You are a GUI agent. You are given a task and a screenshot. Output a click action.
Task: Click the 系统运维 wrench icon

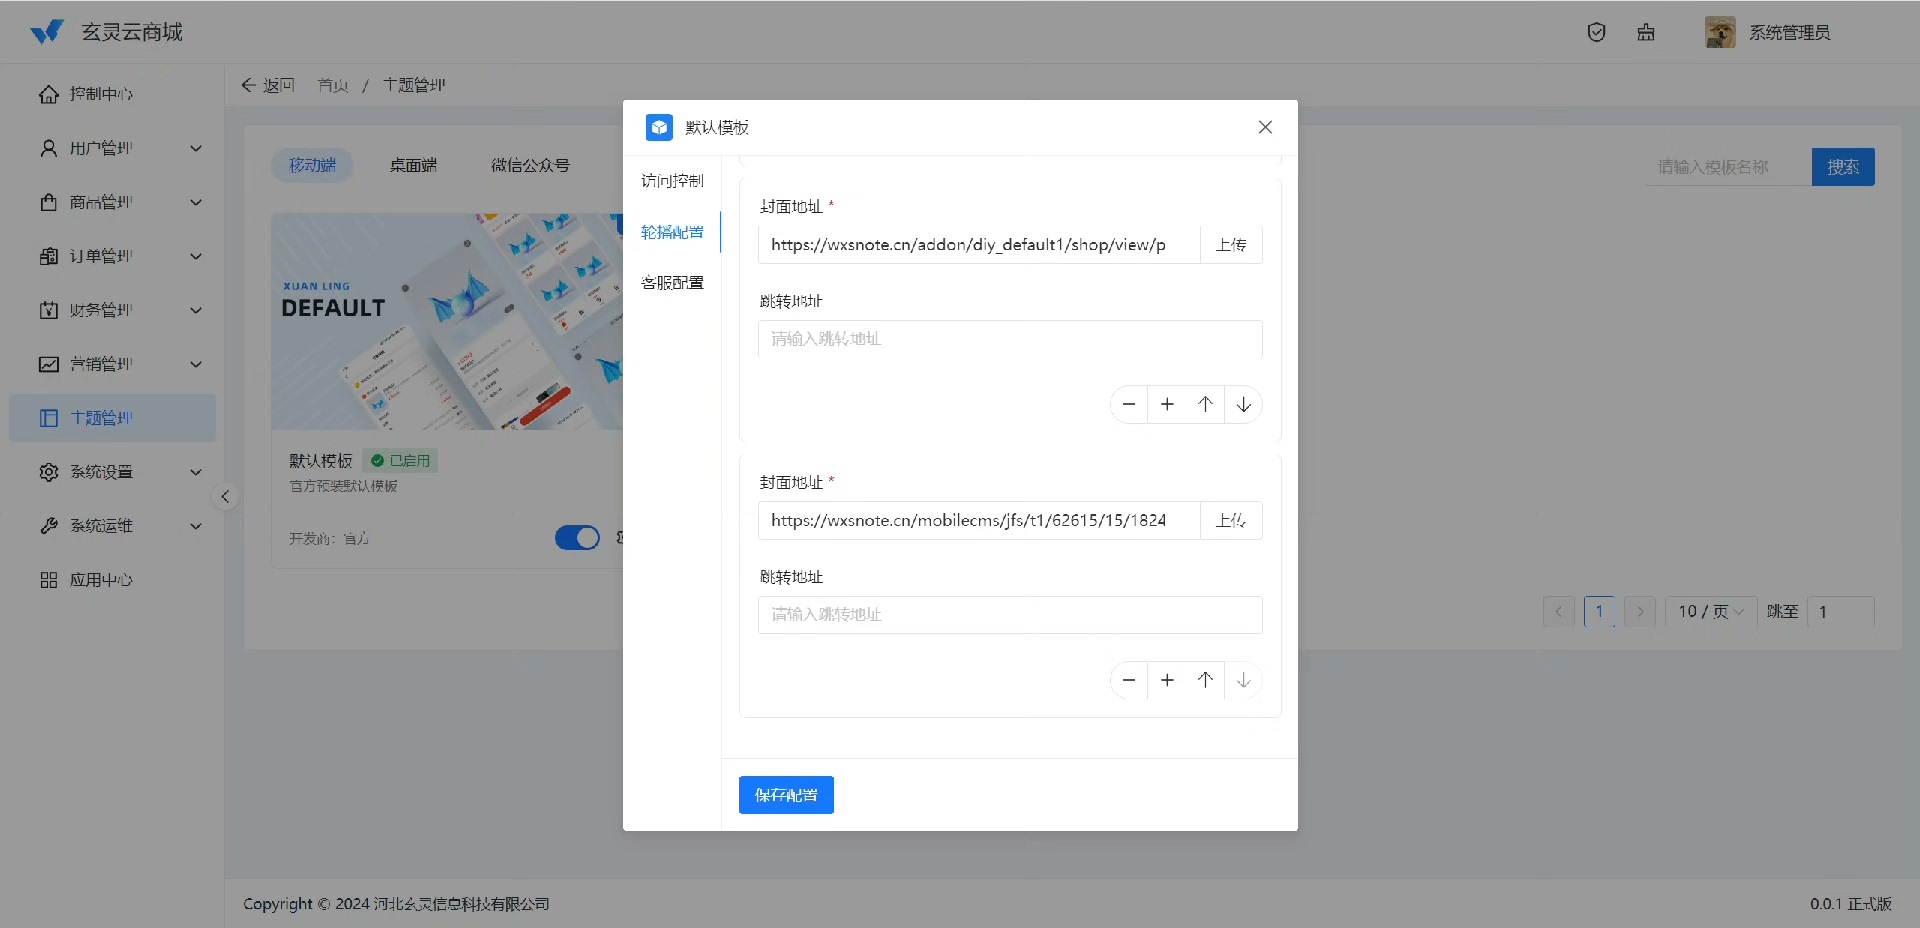click(49, 526)
